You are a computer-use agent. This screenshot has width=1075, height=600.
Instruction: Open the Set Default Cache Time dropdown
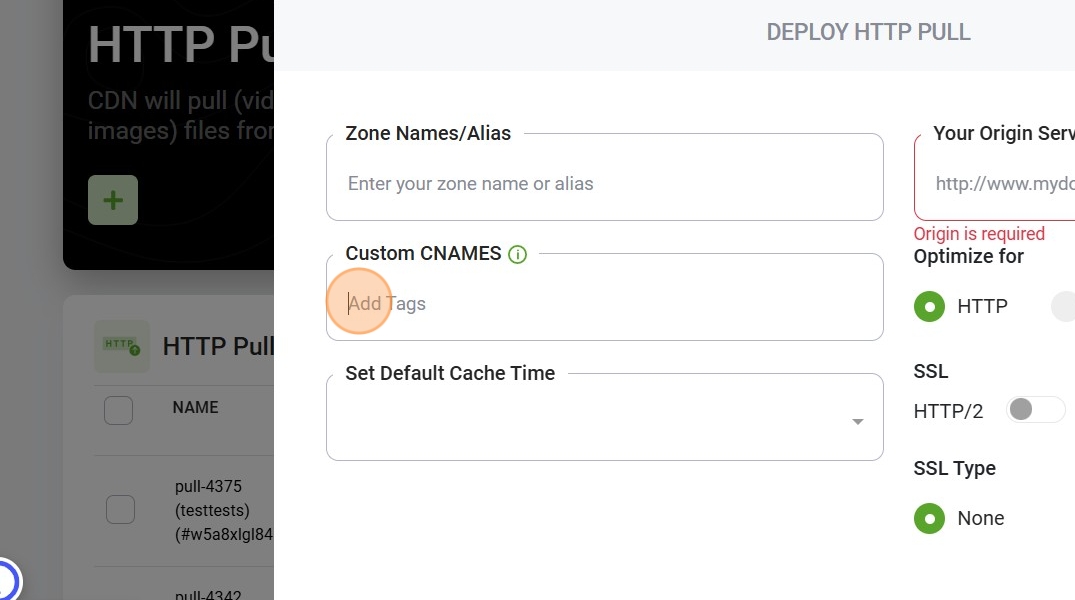click(x=605, y=417)
